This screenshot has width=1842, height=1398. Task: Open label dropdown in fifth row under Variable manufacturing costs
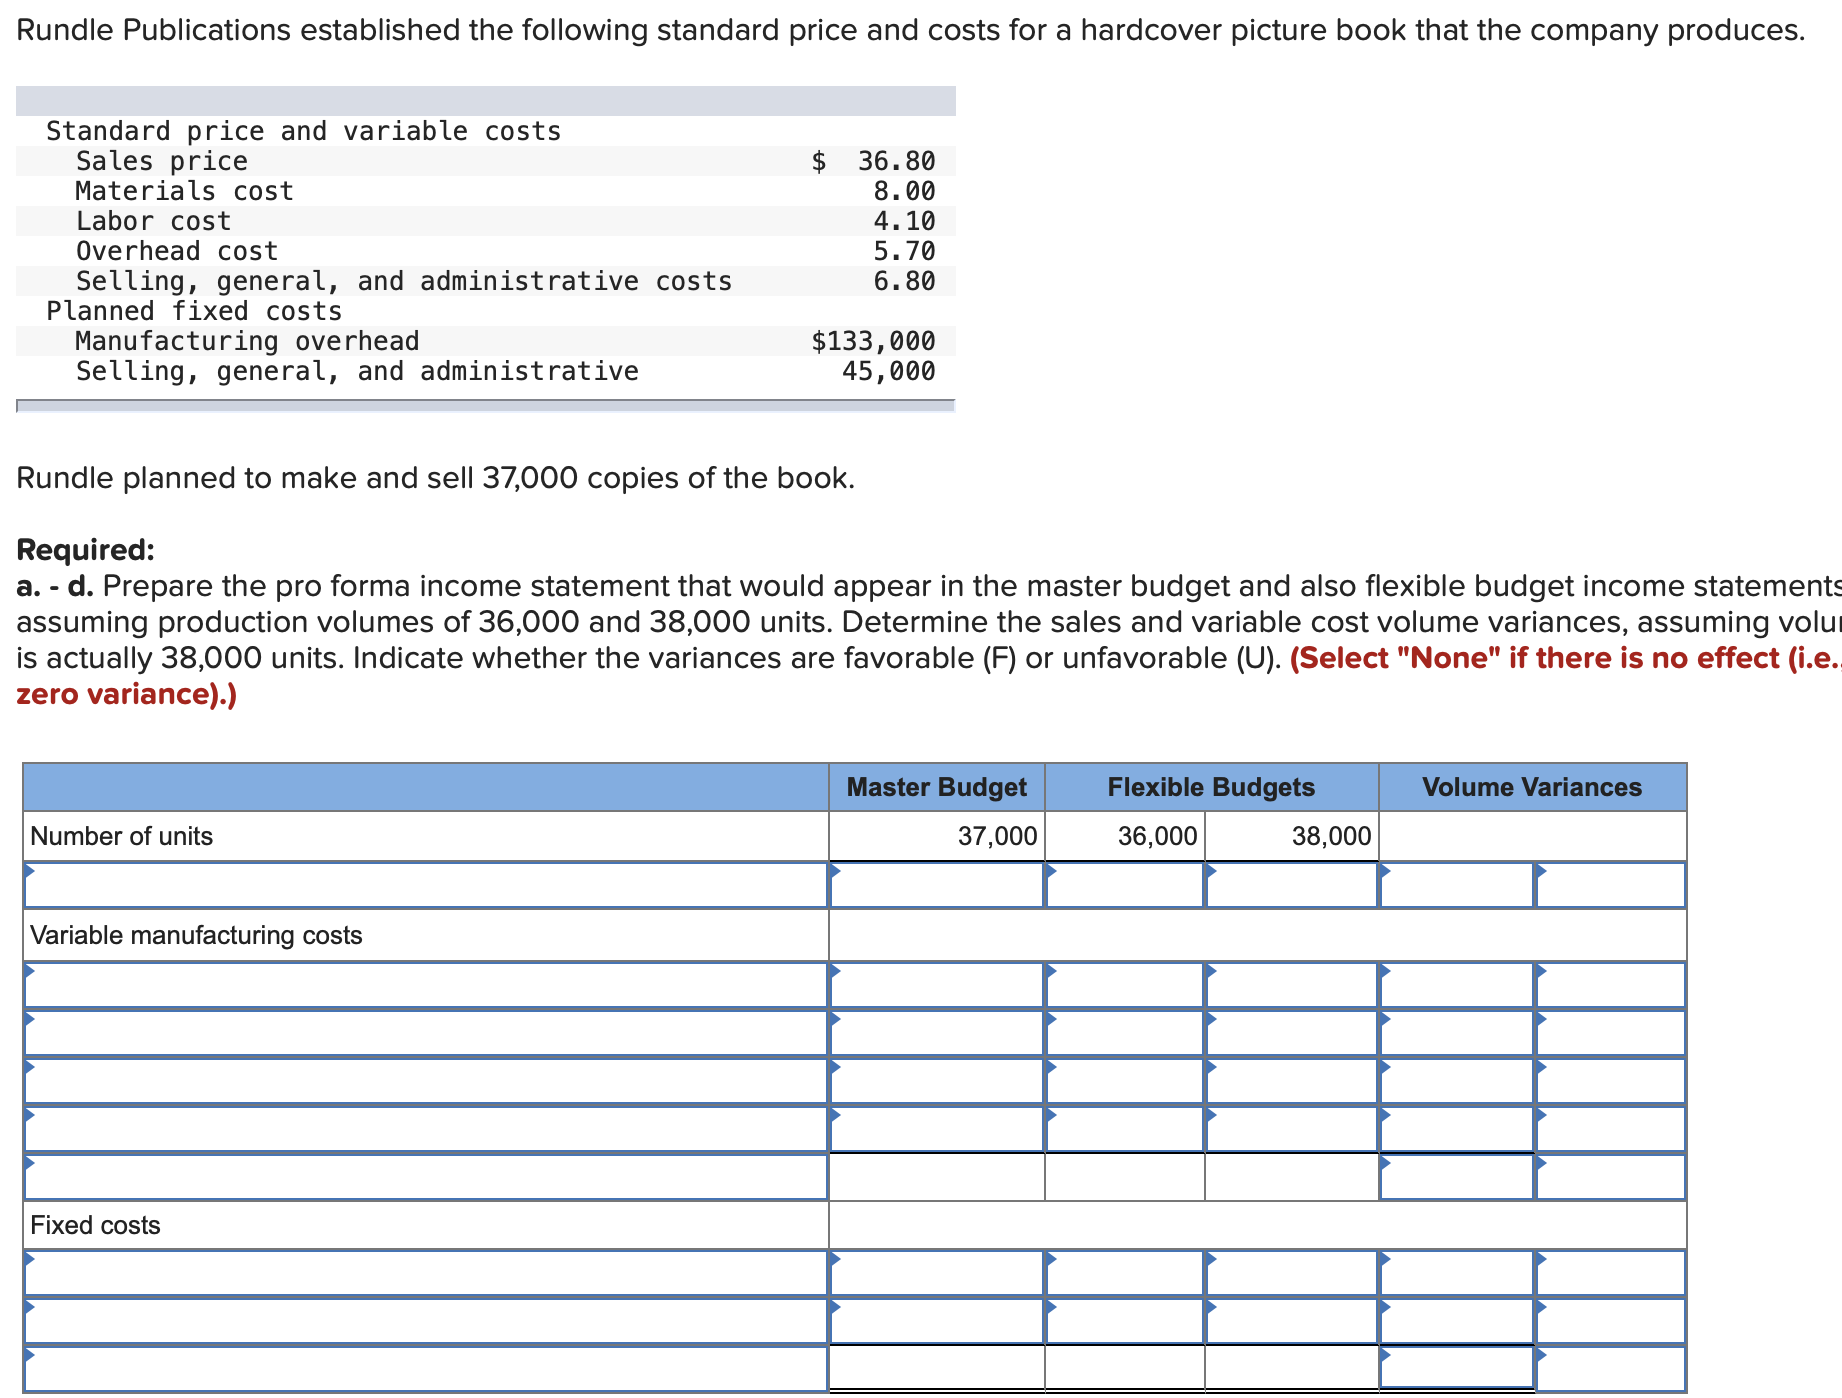tap(426, 1177)
